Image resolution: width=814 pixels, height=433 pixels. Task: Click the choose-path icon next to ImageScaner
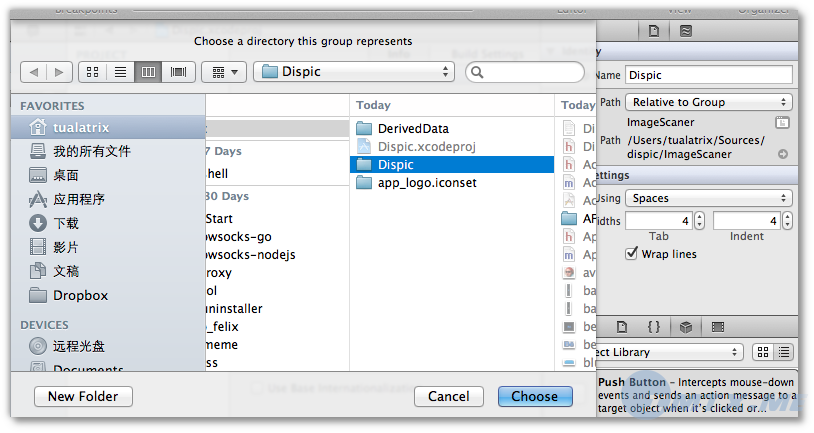(782, 123)
